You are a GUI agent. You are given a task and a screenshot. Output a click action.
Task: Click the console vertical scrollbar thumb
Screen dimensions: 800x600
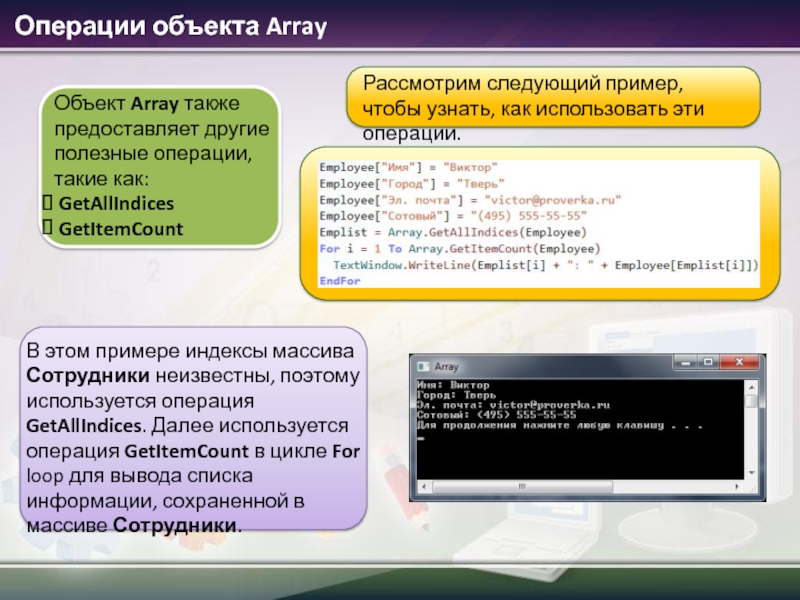(751, 401)
